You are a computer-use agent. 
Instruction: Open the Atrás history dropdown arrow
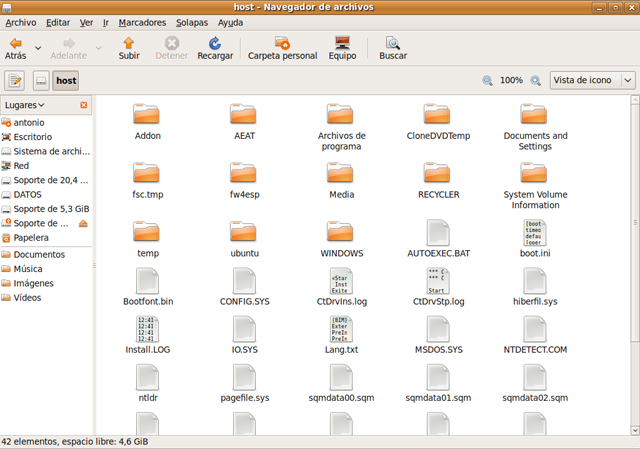coord(39,47)
